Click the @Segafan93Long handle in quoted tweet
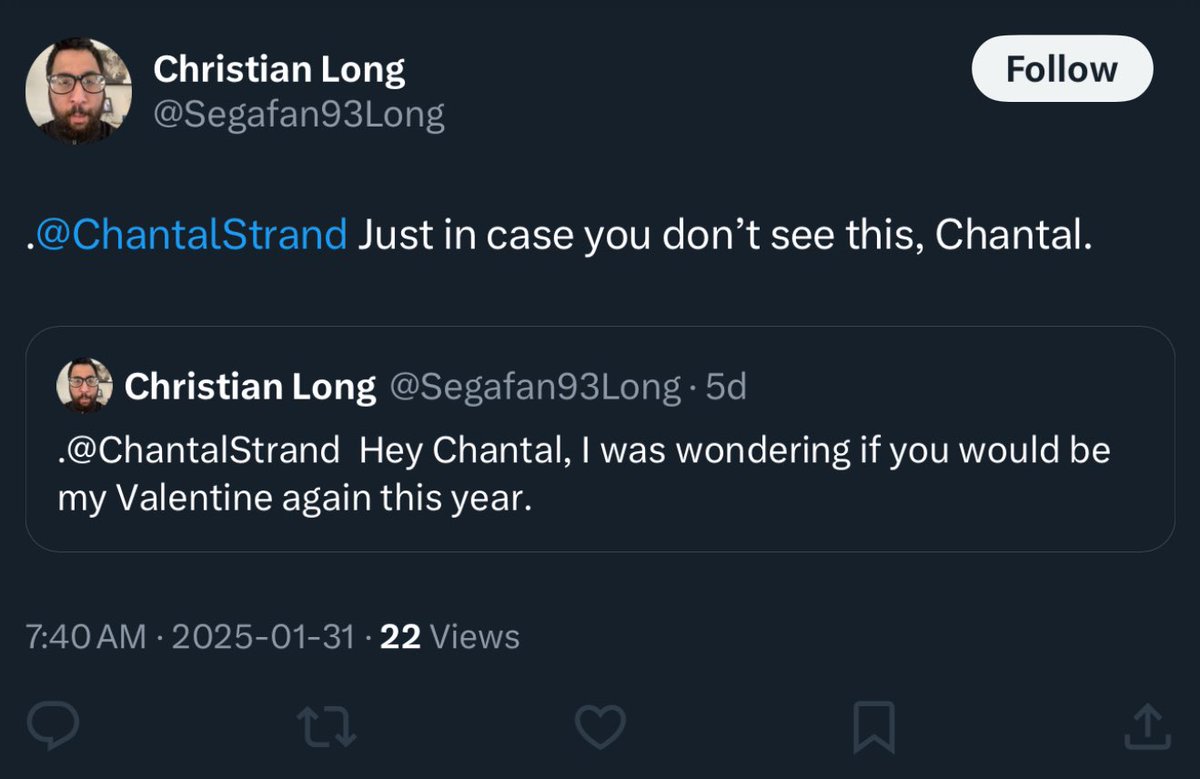 pos(534,386)
